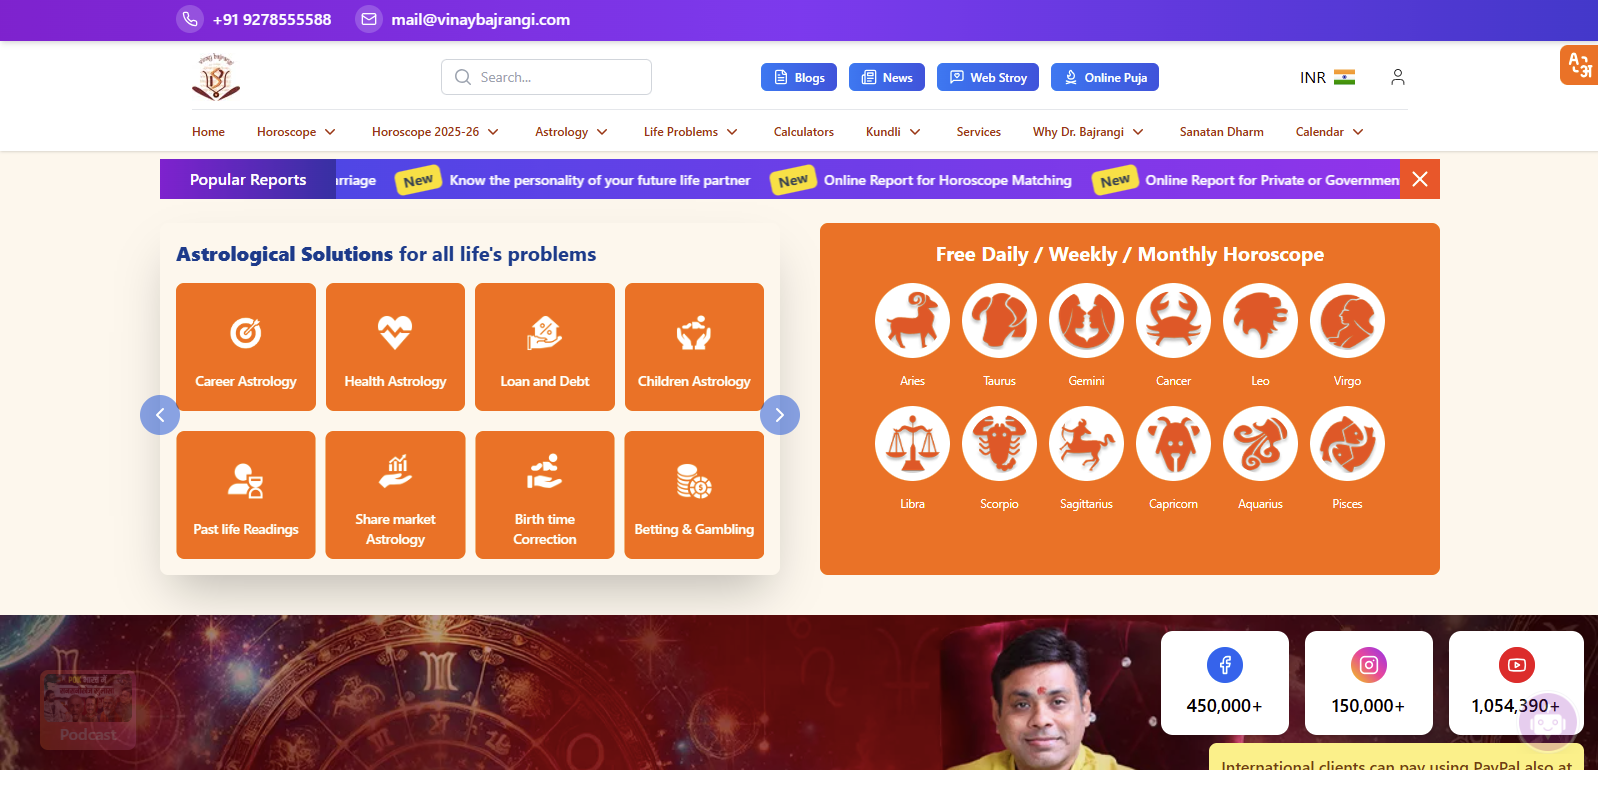
Task: Click the phone icon in top bar
Action: (190, 19)
